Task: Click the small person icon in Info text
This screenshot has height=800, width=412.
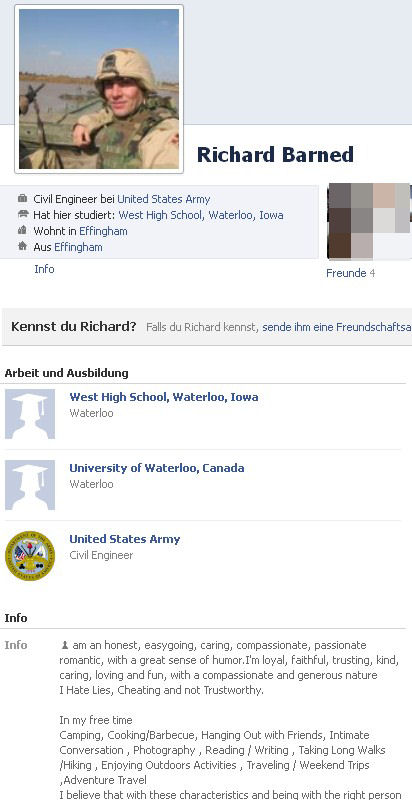Action: (x=65, y=645)
